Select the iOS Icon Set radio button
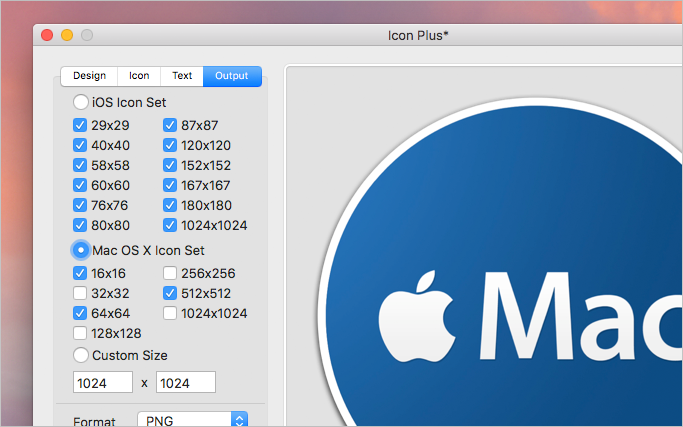683x427 pixels. [x=81, y=102]
